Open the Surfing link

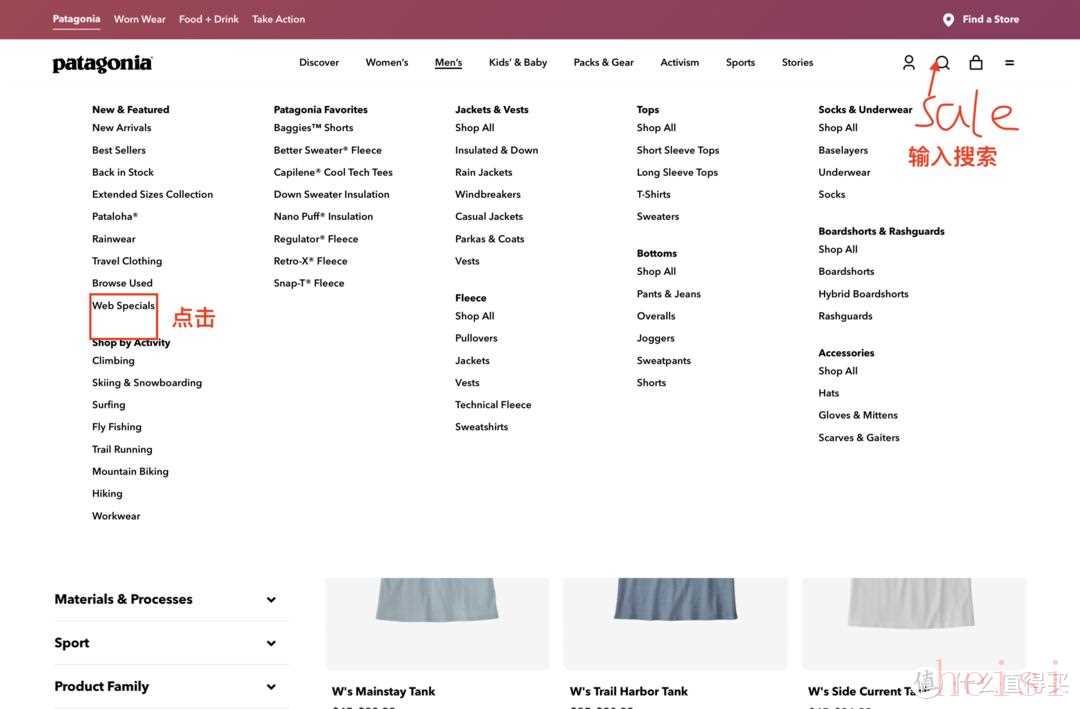coord(109,404)
